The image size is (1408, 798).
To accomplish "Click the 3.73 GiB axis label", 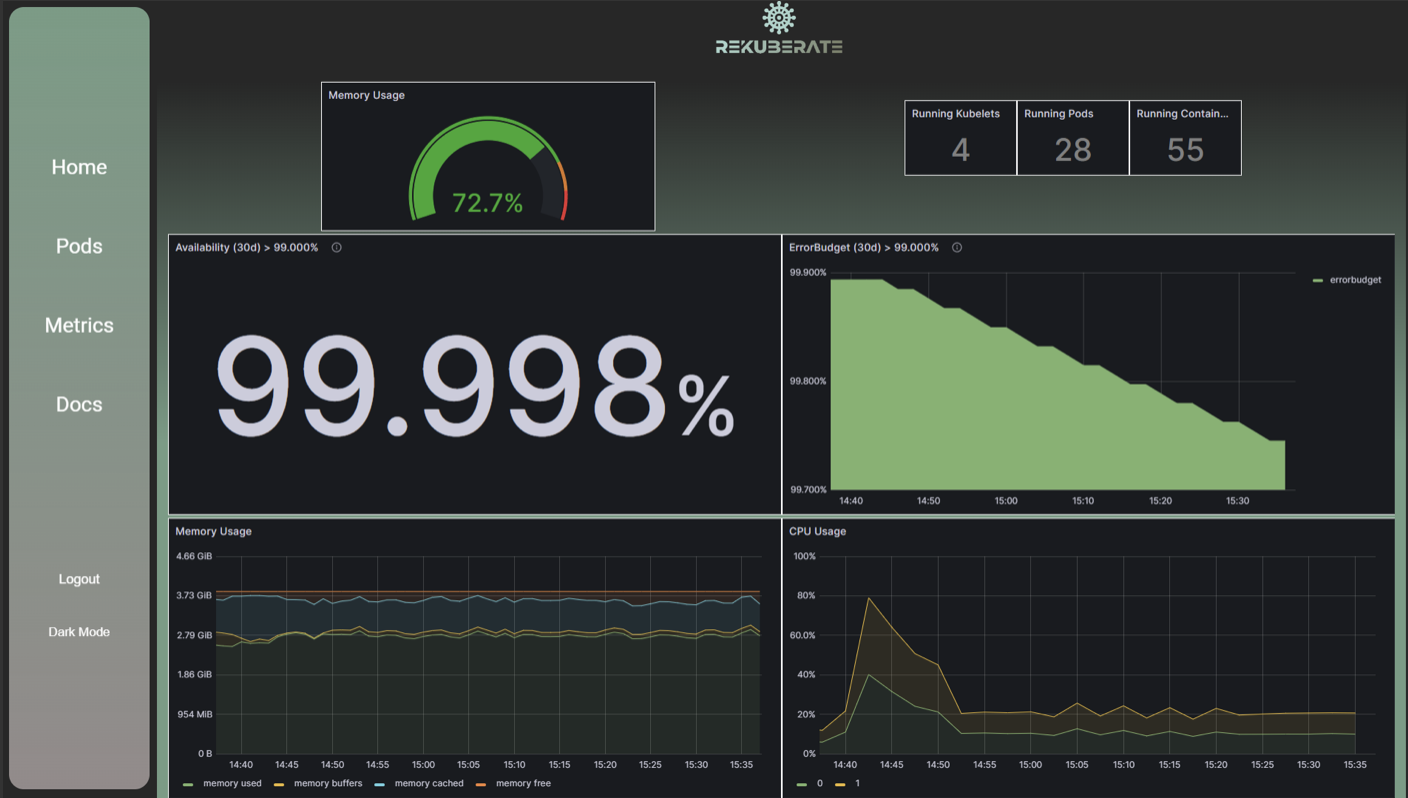I will (194, 596).
